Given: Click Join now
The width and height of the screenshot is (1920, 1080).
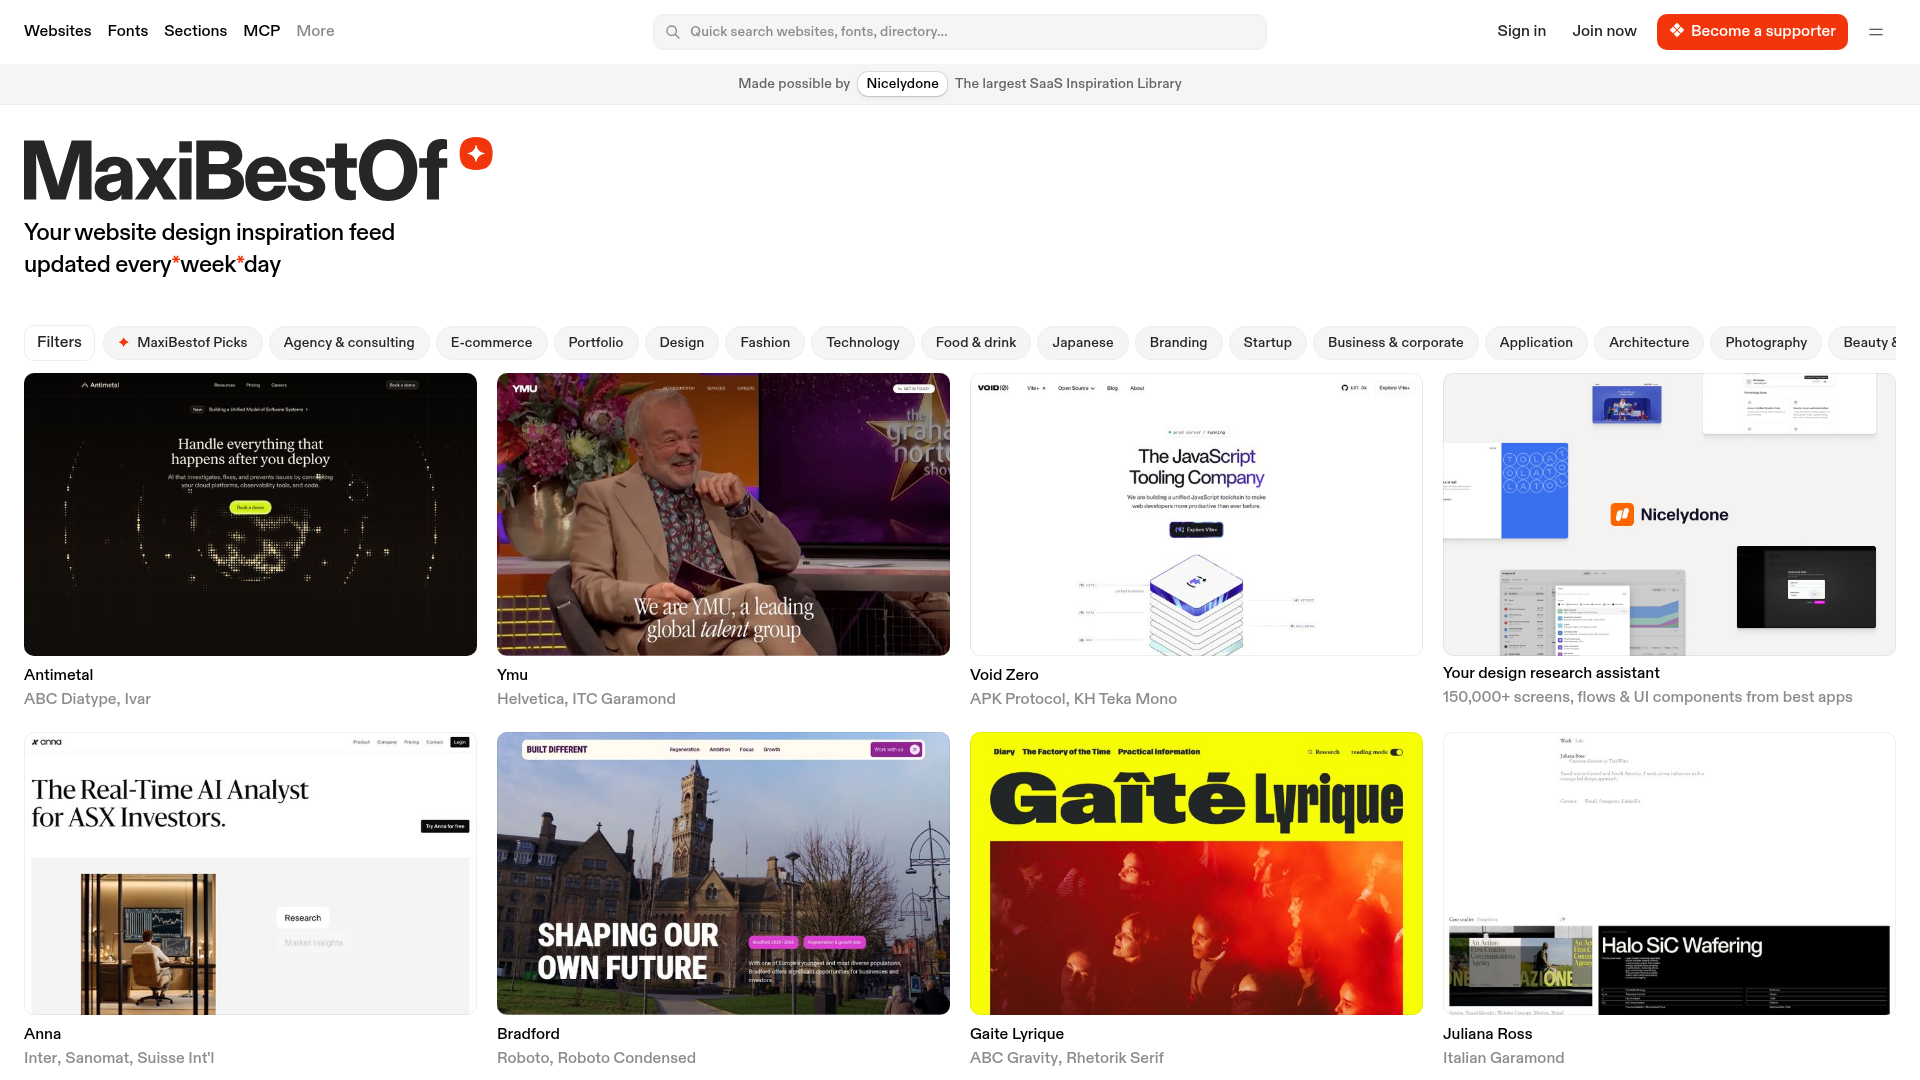Looking at the screenshot, I should click(x=1604, y=31).
